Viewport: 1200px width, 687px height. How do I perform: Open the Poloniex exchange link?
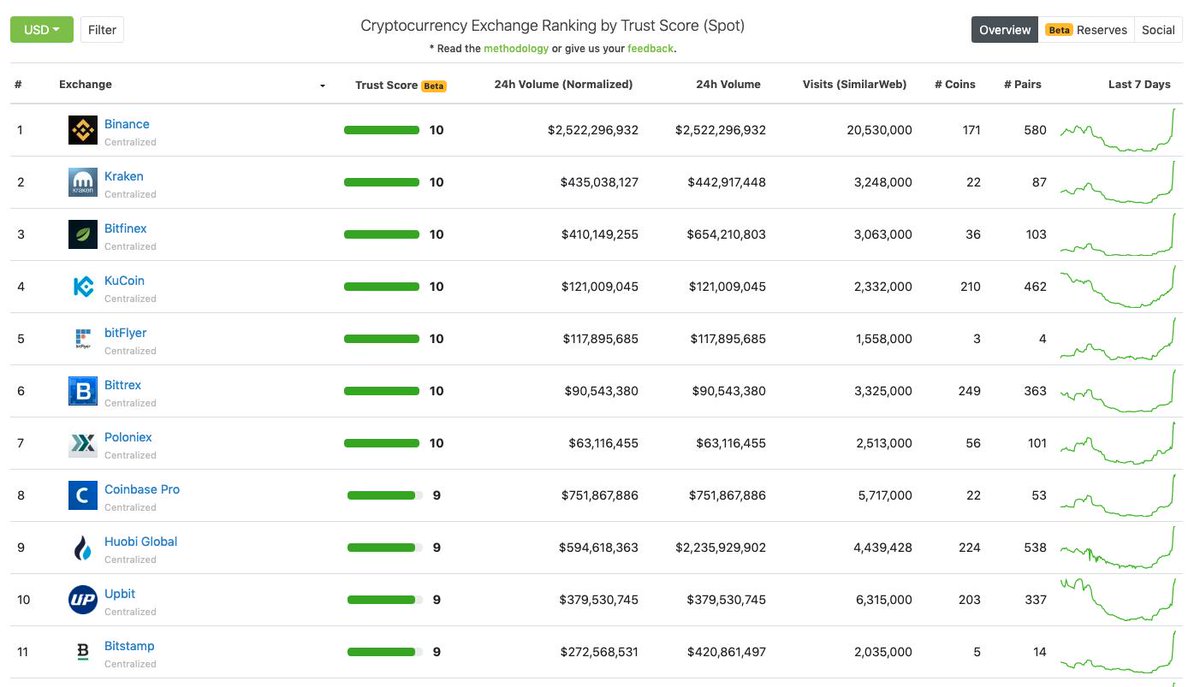128,437
